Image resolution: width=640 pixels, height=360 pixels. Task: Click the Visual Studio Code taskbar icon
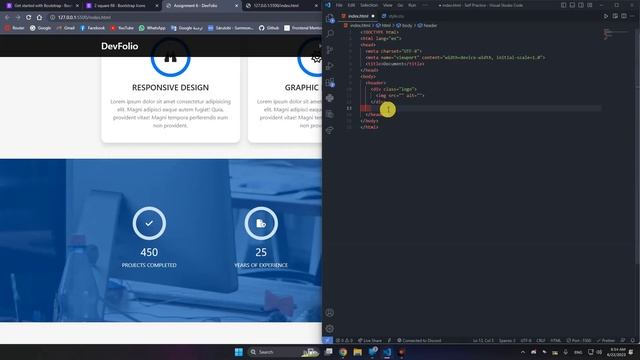(x=387, y=352)
